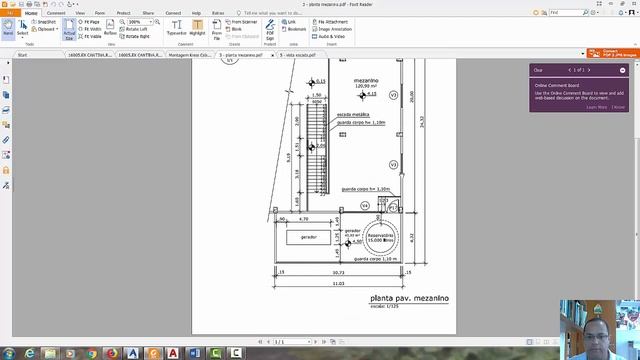Click the zoom in magnifier
This screenshot has height=360, width=640.
157,22
